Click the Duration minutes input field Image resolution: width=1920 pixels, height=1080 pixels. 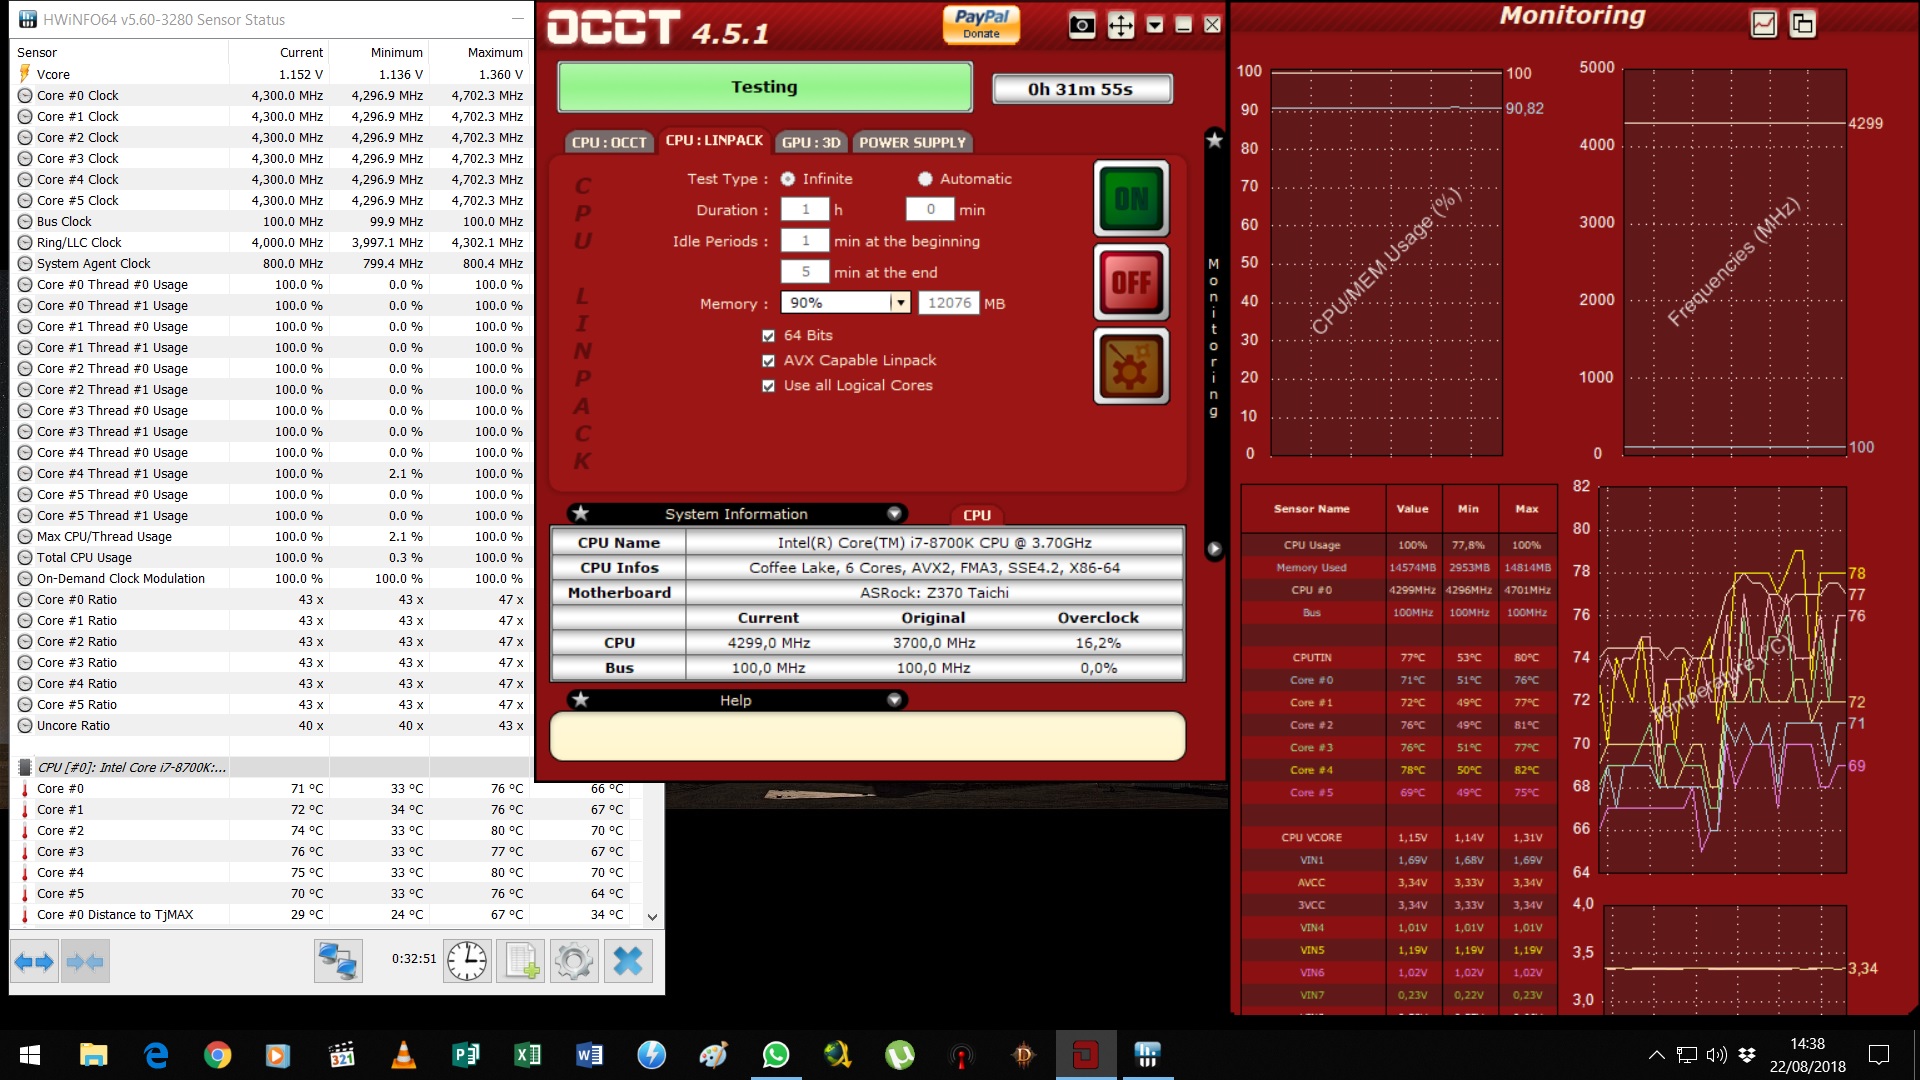pyautogui.click(x=930, y=210)
